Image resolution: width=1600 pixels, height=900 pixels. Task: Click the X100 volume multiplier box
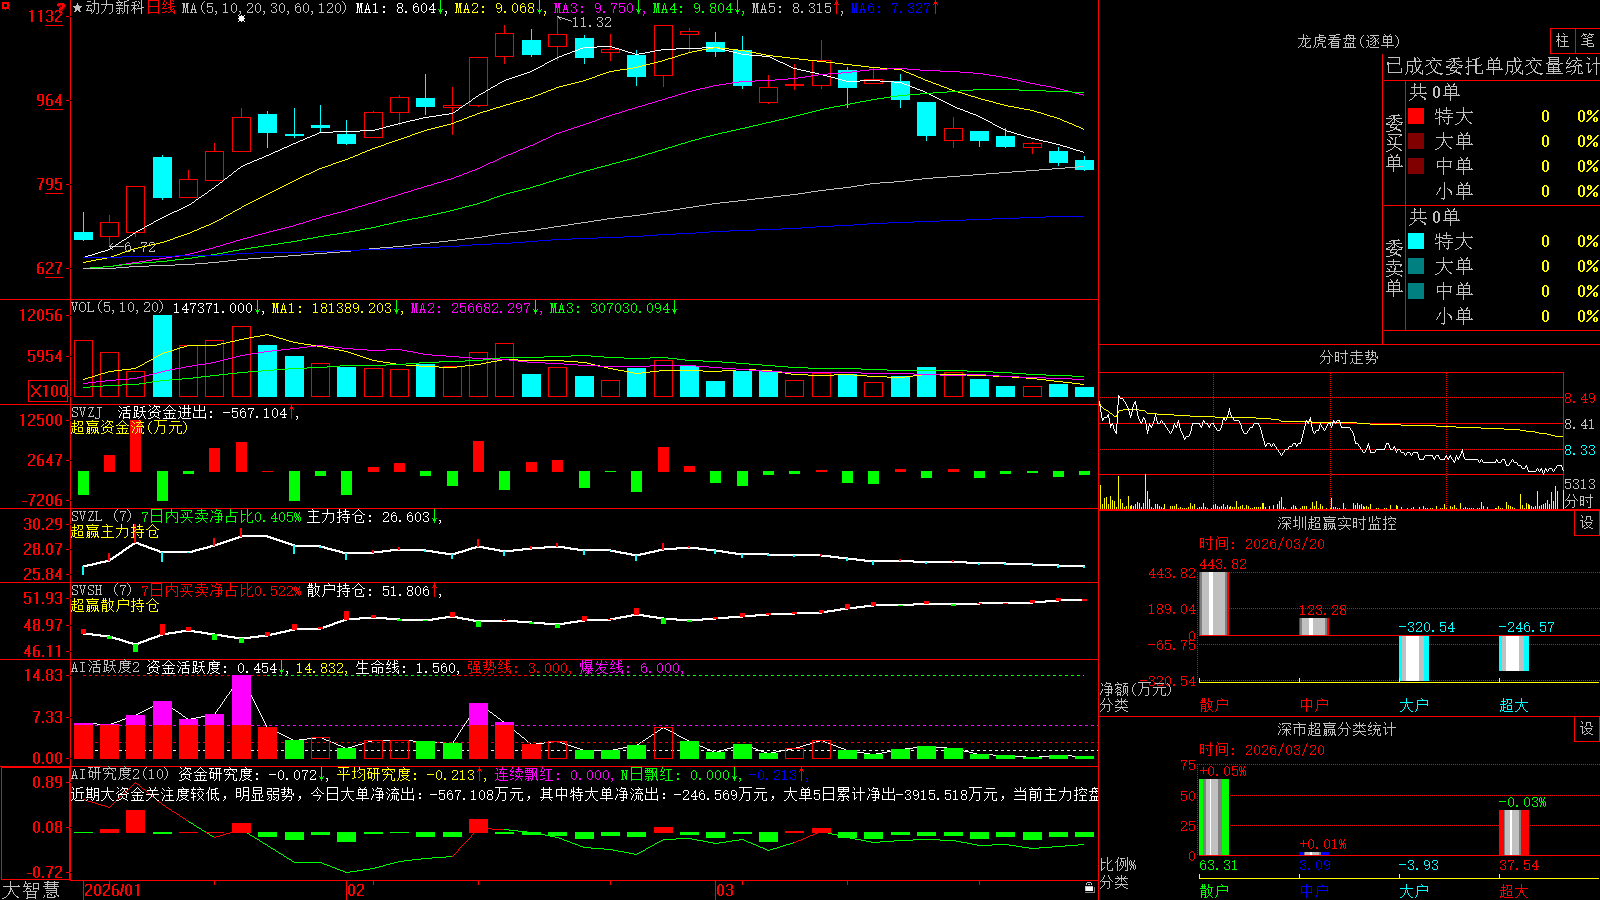[49, 391]
